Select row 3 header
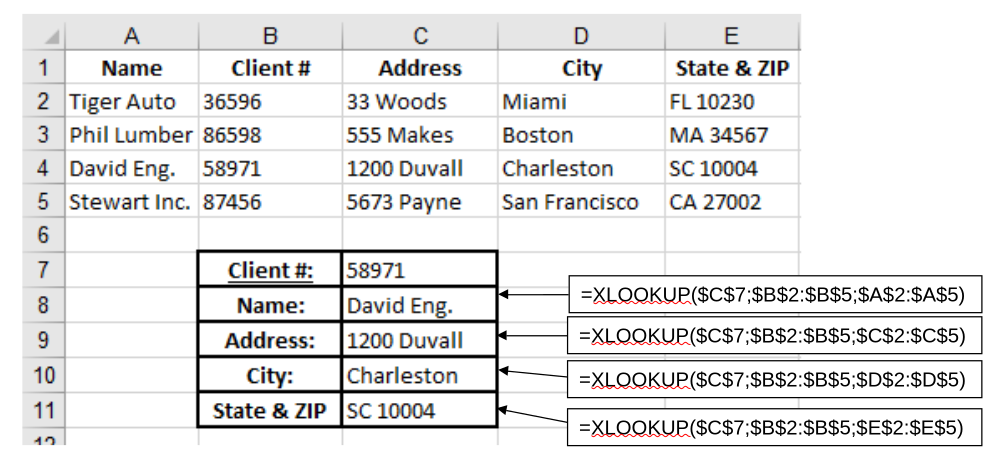1000x463 pixels. (43, 135)
